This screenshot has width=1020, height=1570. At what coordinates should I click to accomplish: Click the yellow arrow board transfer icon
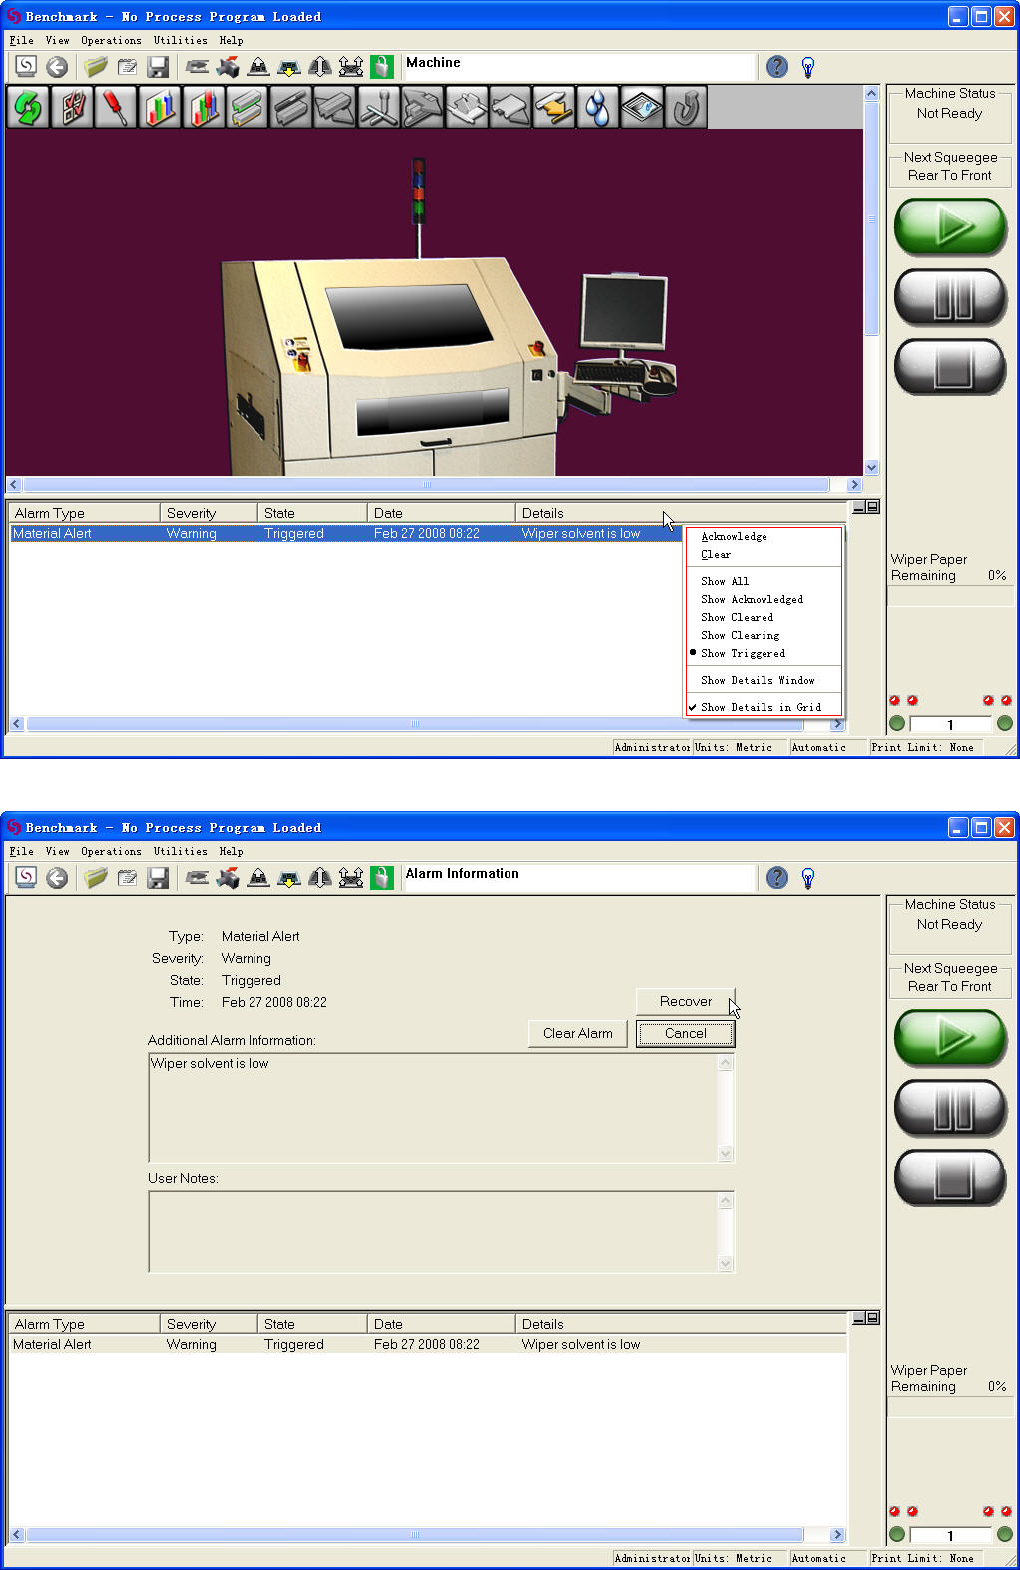click(553, 107)
